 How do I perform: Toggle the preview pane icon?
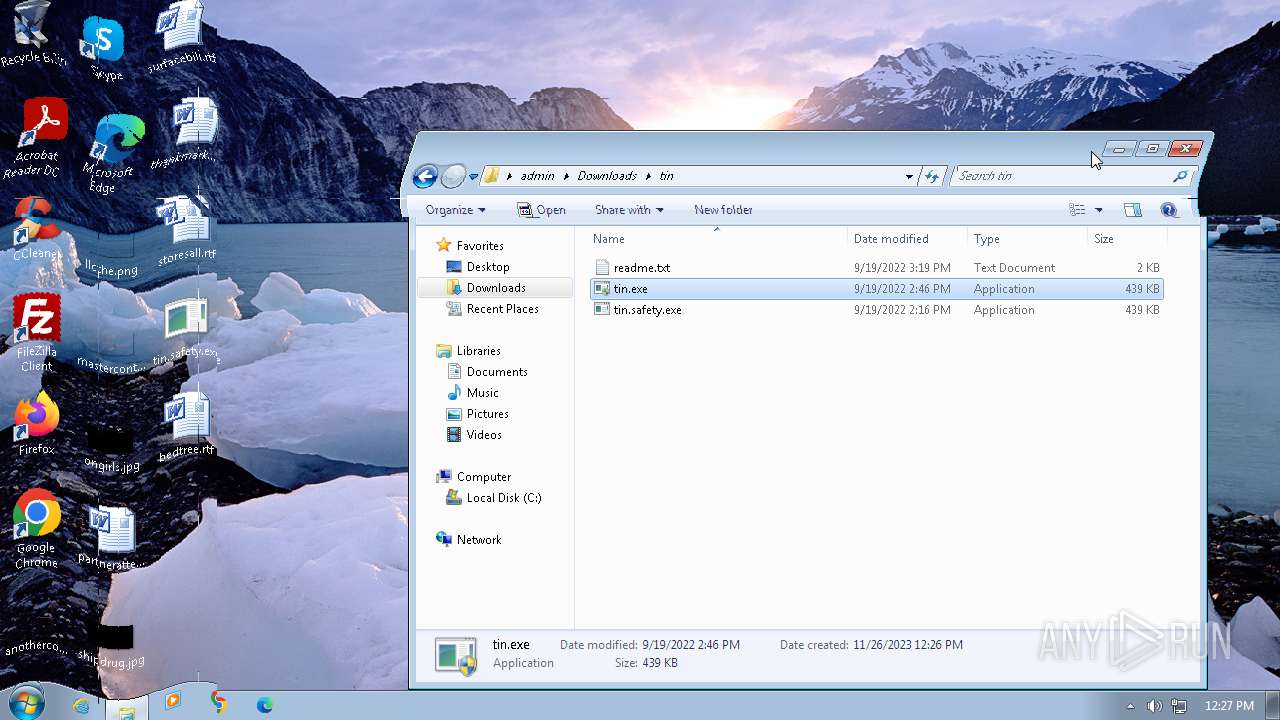pyautogui.click(x=1133, y=210)
